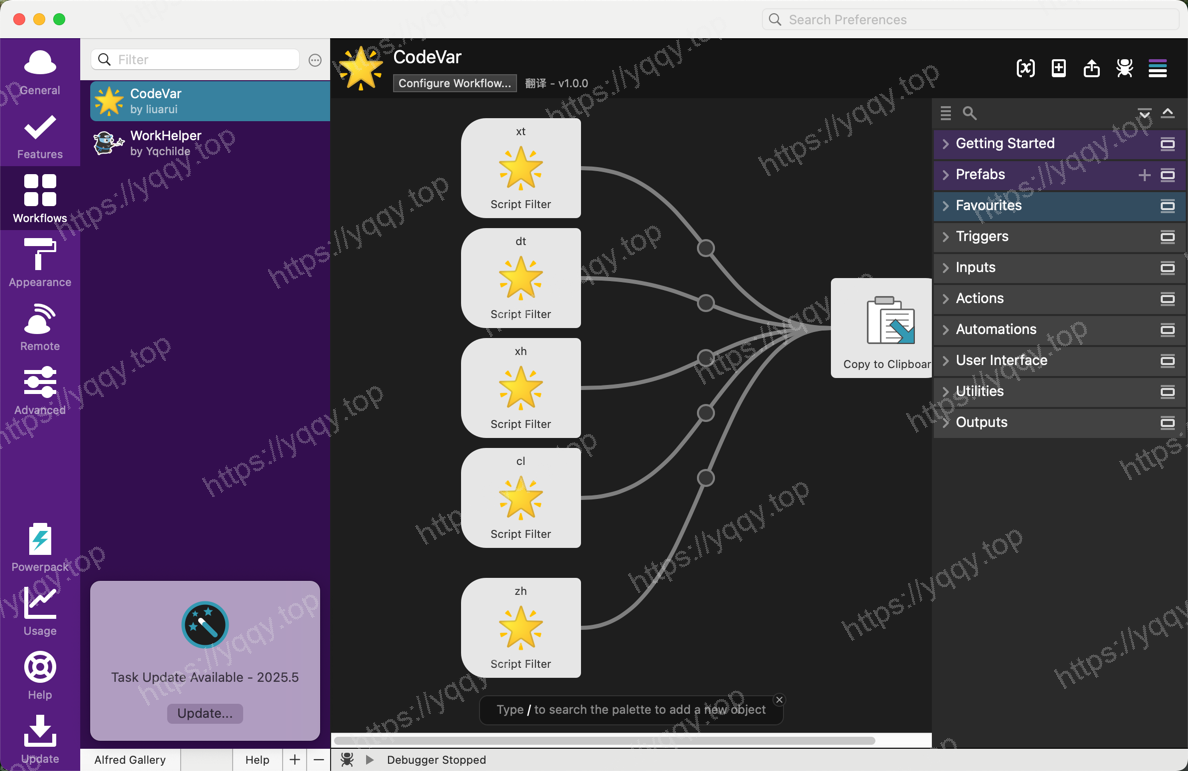1188x771 pixels.
Task: Toggle the Inputs section panel icon
Action: 1167,268
